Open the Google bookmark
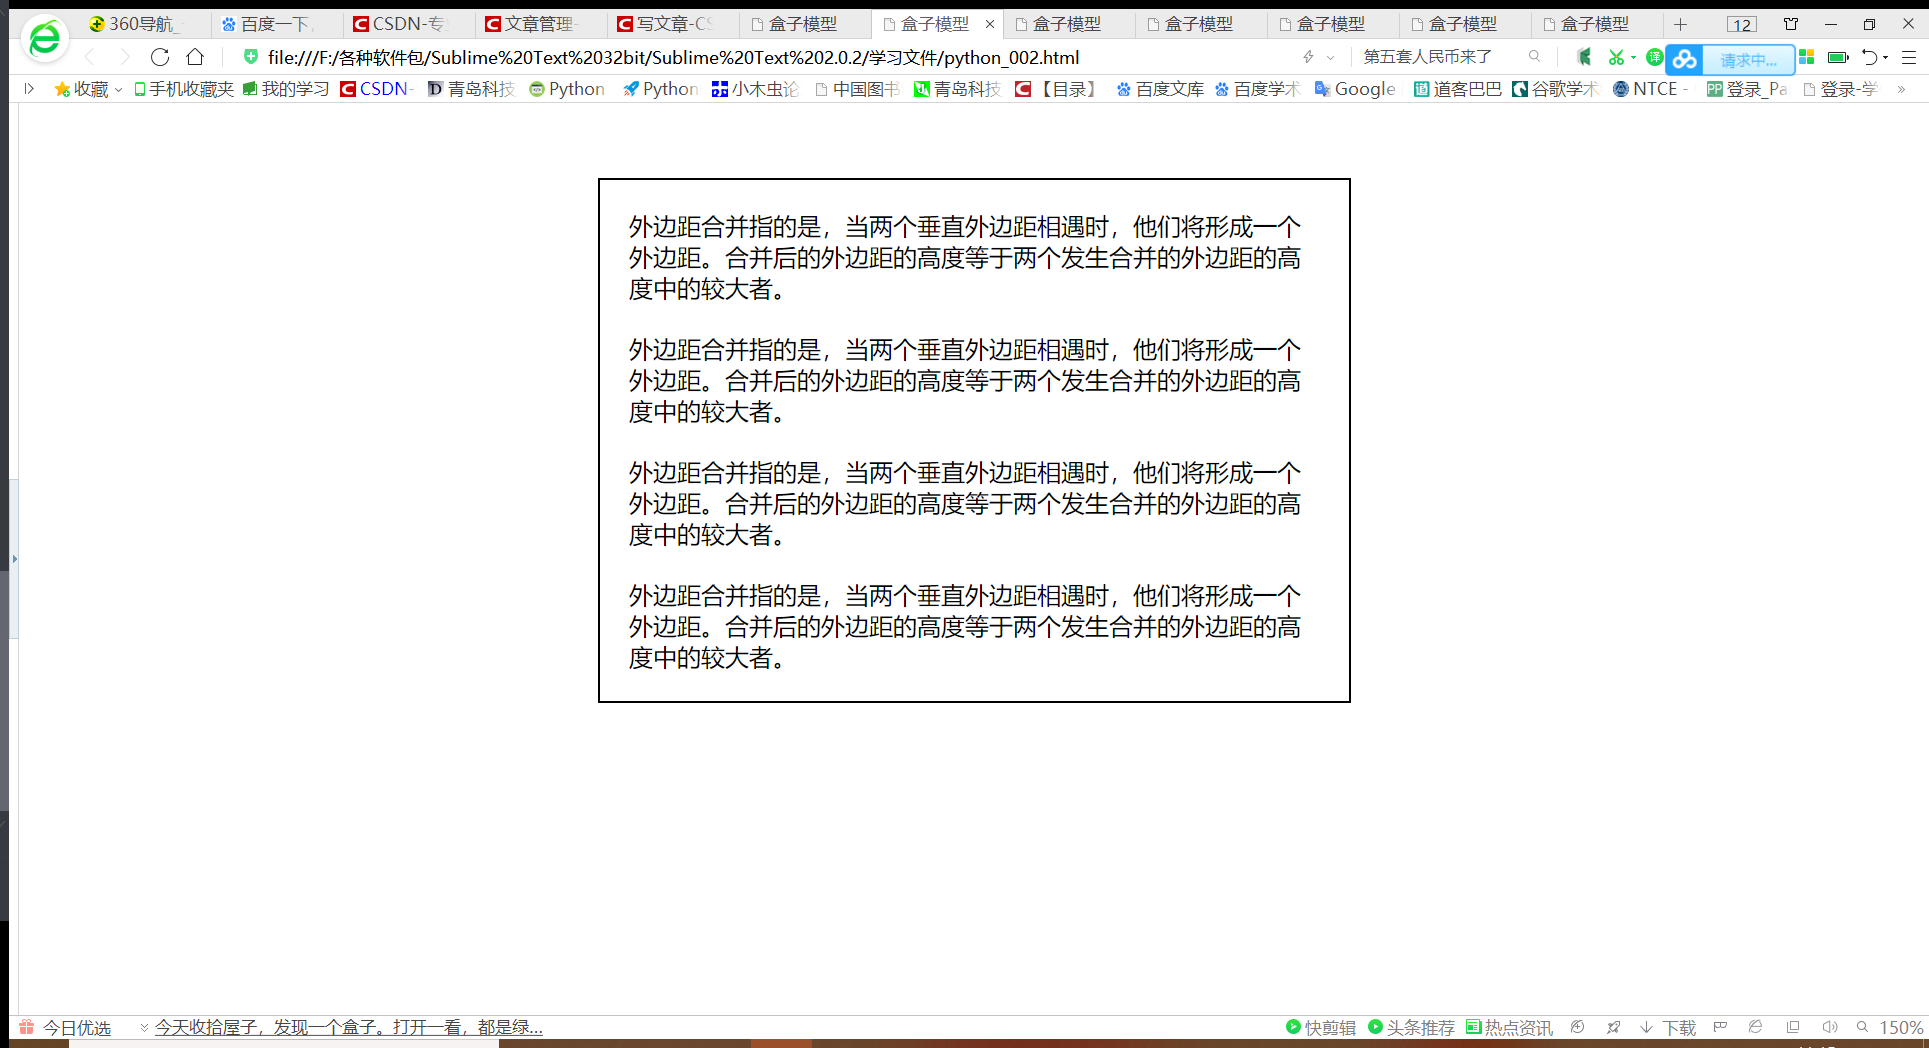1929x1048 pixels. (1355, 88)
